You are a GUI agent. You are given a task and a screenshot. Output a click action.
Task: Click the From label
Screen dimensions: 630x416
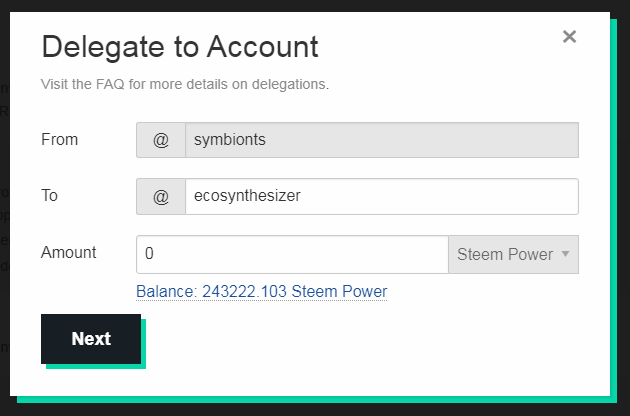pos(59,140)
